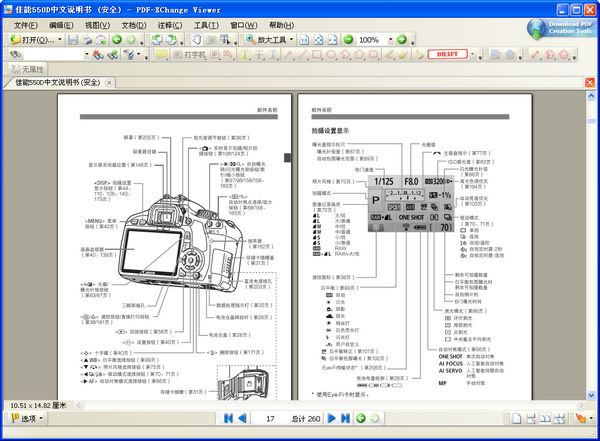Click the 选项 options button
The image size is (600, 441).
27,418
